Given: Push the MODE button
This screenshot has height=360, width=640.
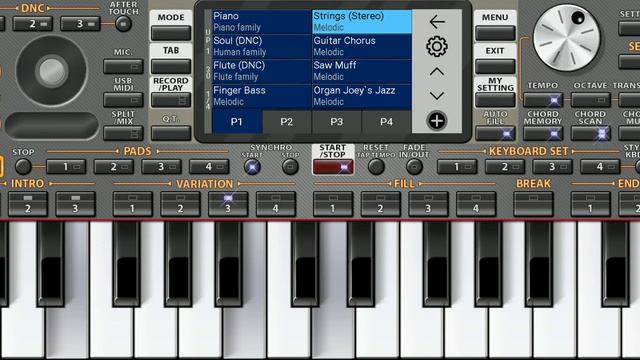Looking at the screenshot, I should 171,33.
